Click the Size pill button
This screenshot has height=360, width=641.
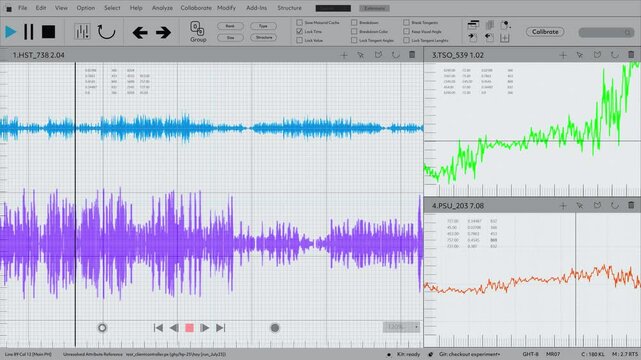pos(230,38)
